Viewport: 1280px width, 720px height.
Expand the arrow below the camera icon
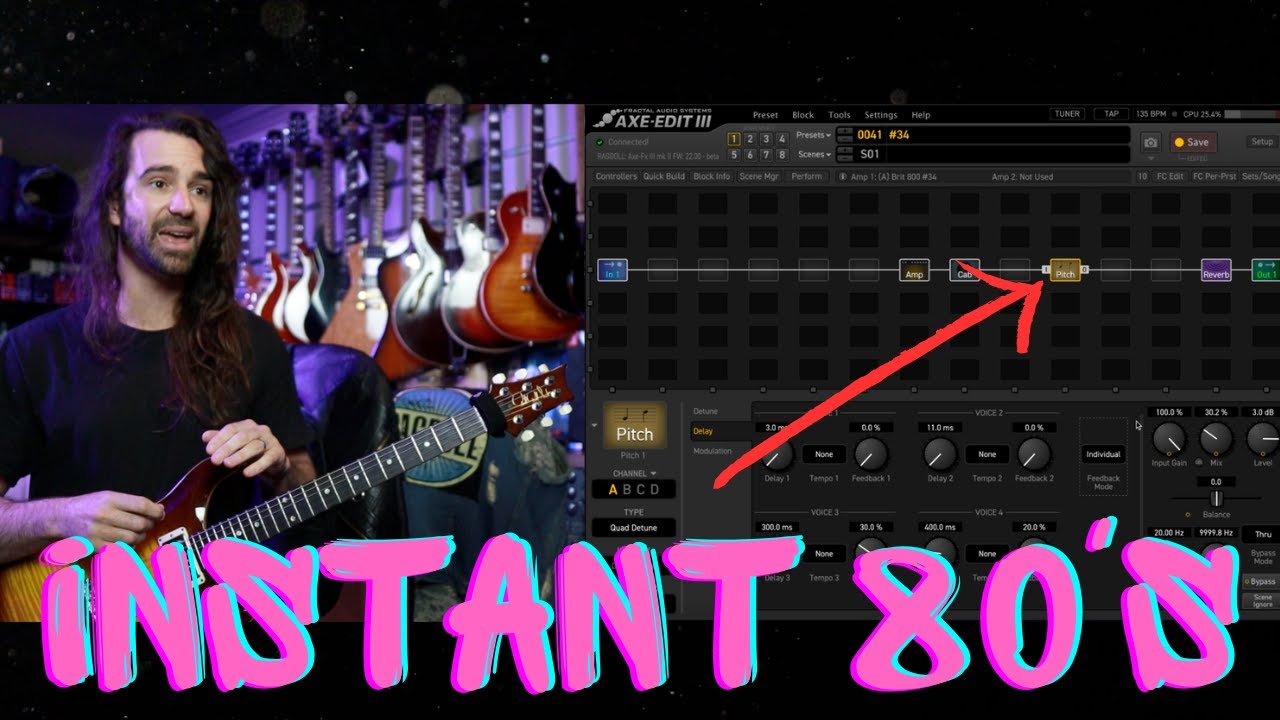coord(1151,159)
